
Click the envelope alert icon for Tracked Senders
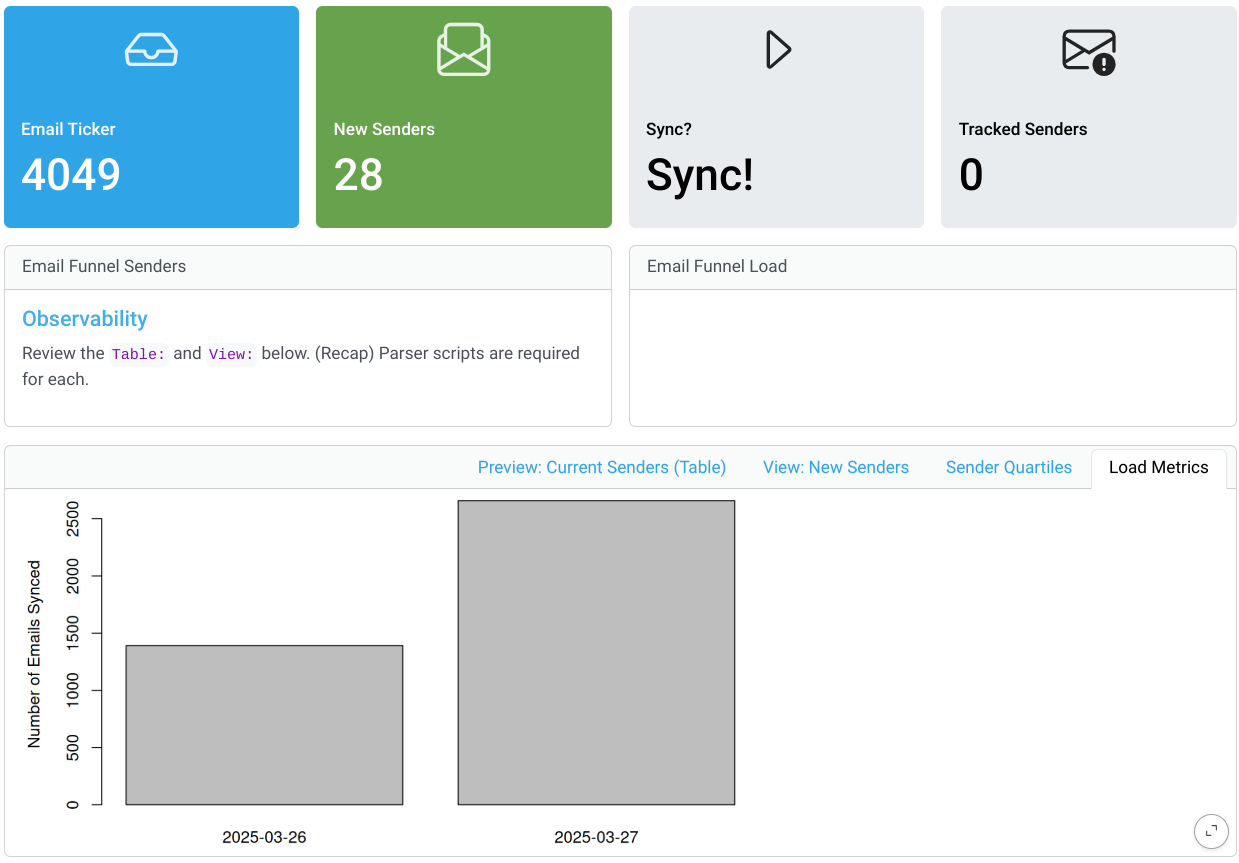[1088, 50]
